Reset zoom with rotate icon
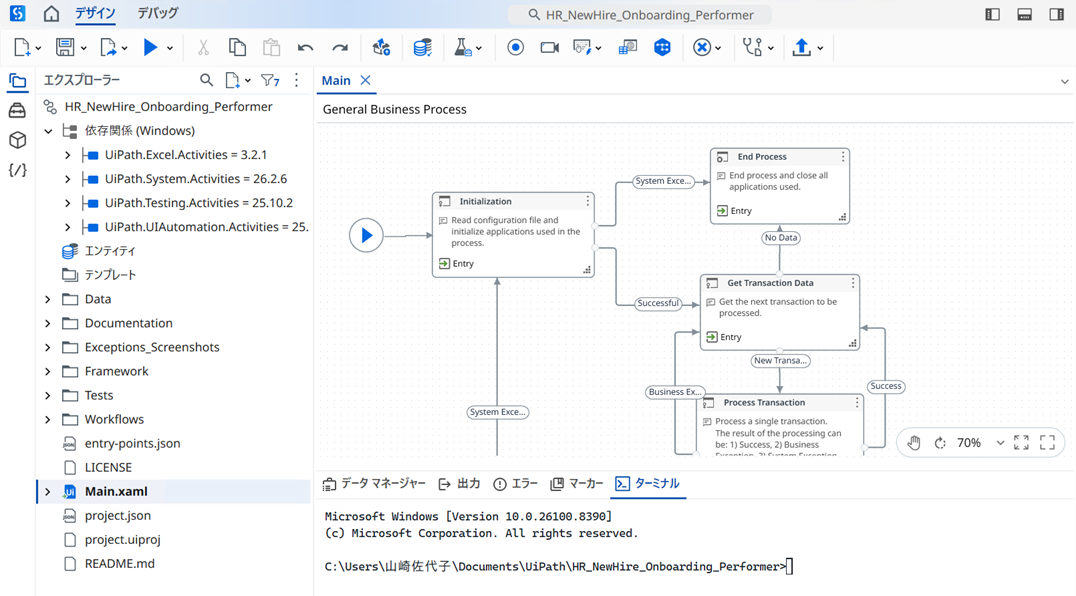The width and height of the screenshot is (1076, 596). (940, 443)
